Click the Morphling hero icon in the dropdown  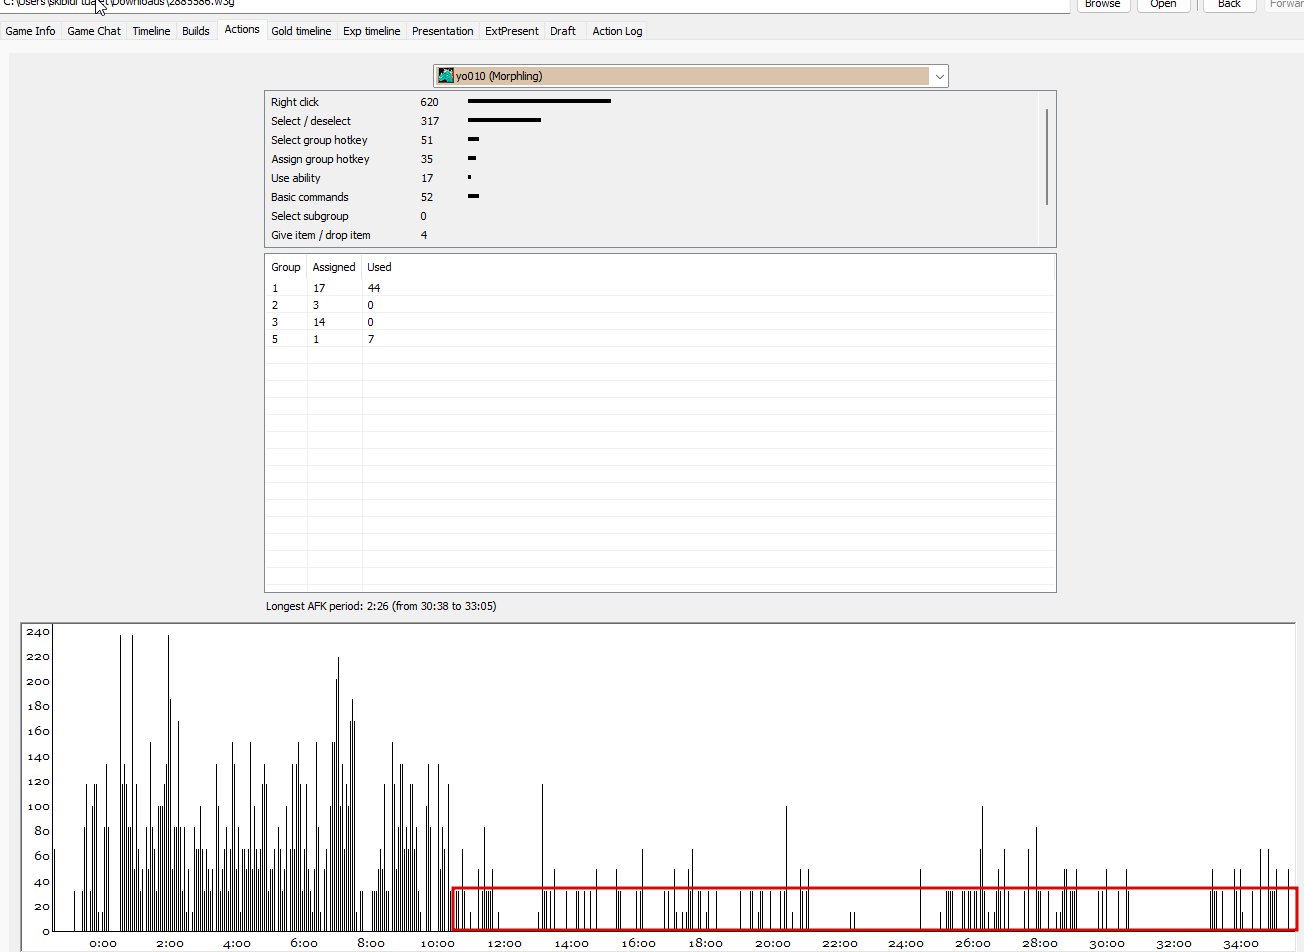[446, 75]
